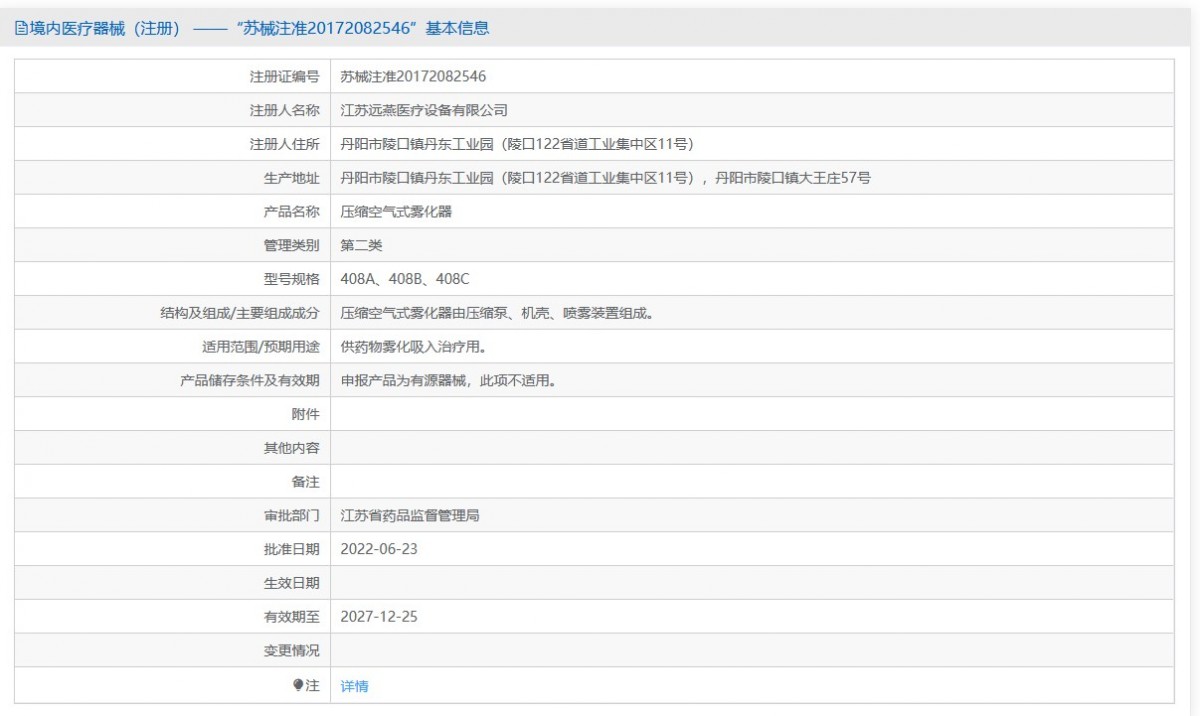
Task: Click the 生产地址 production address value
Action: coord(606,178)
